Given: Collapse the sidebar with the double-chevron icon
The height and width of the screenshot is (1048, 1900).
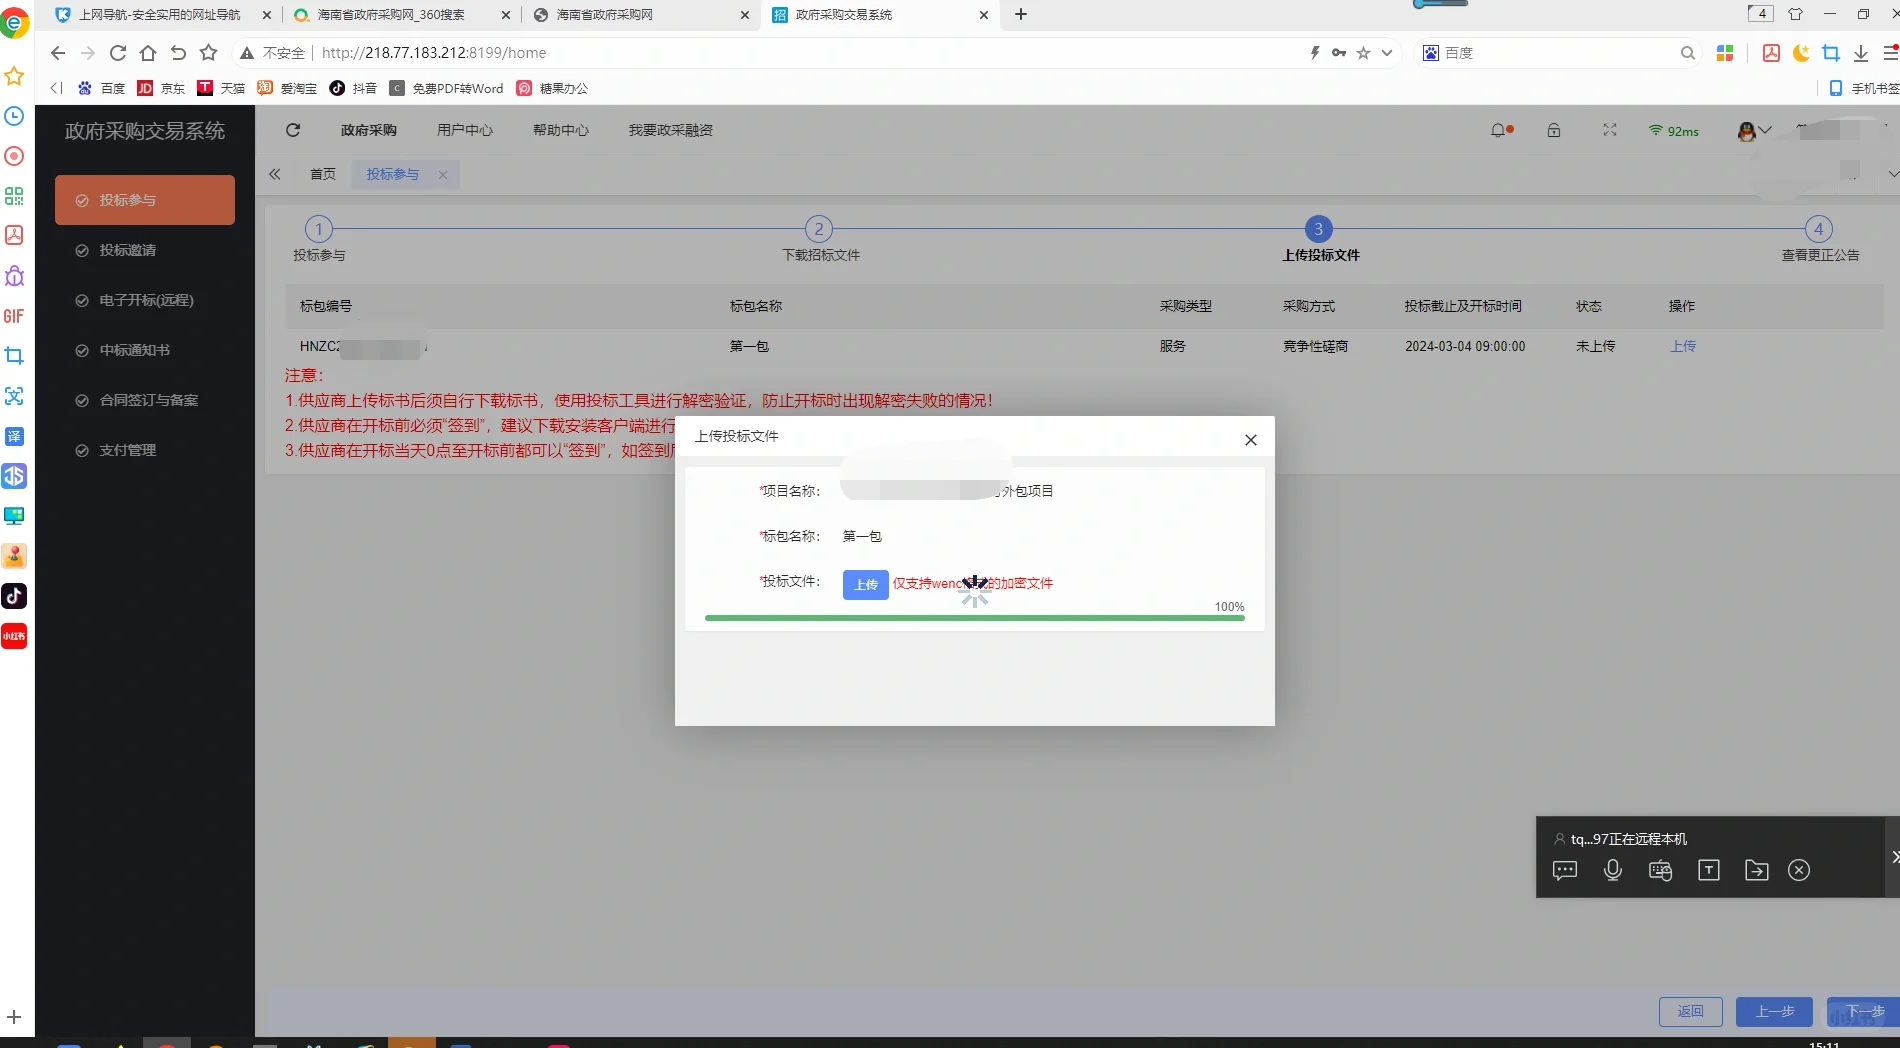Looking at the screenshot, I should click(275, 174).
